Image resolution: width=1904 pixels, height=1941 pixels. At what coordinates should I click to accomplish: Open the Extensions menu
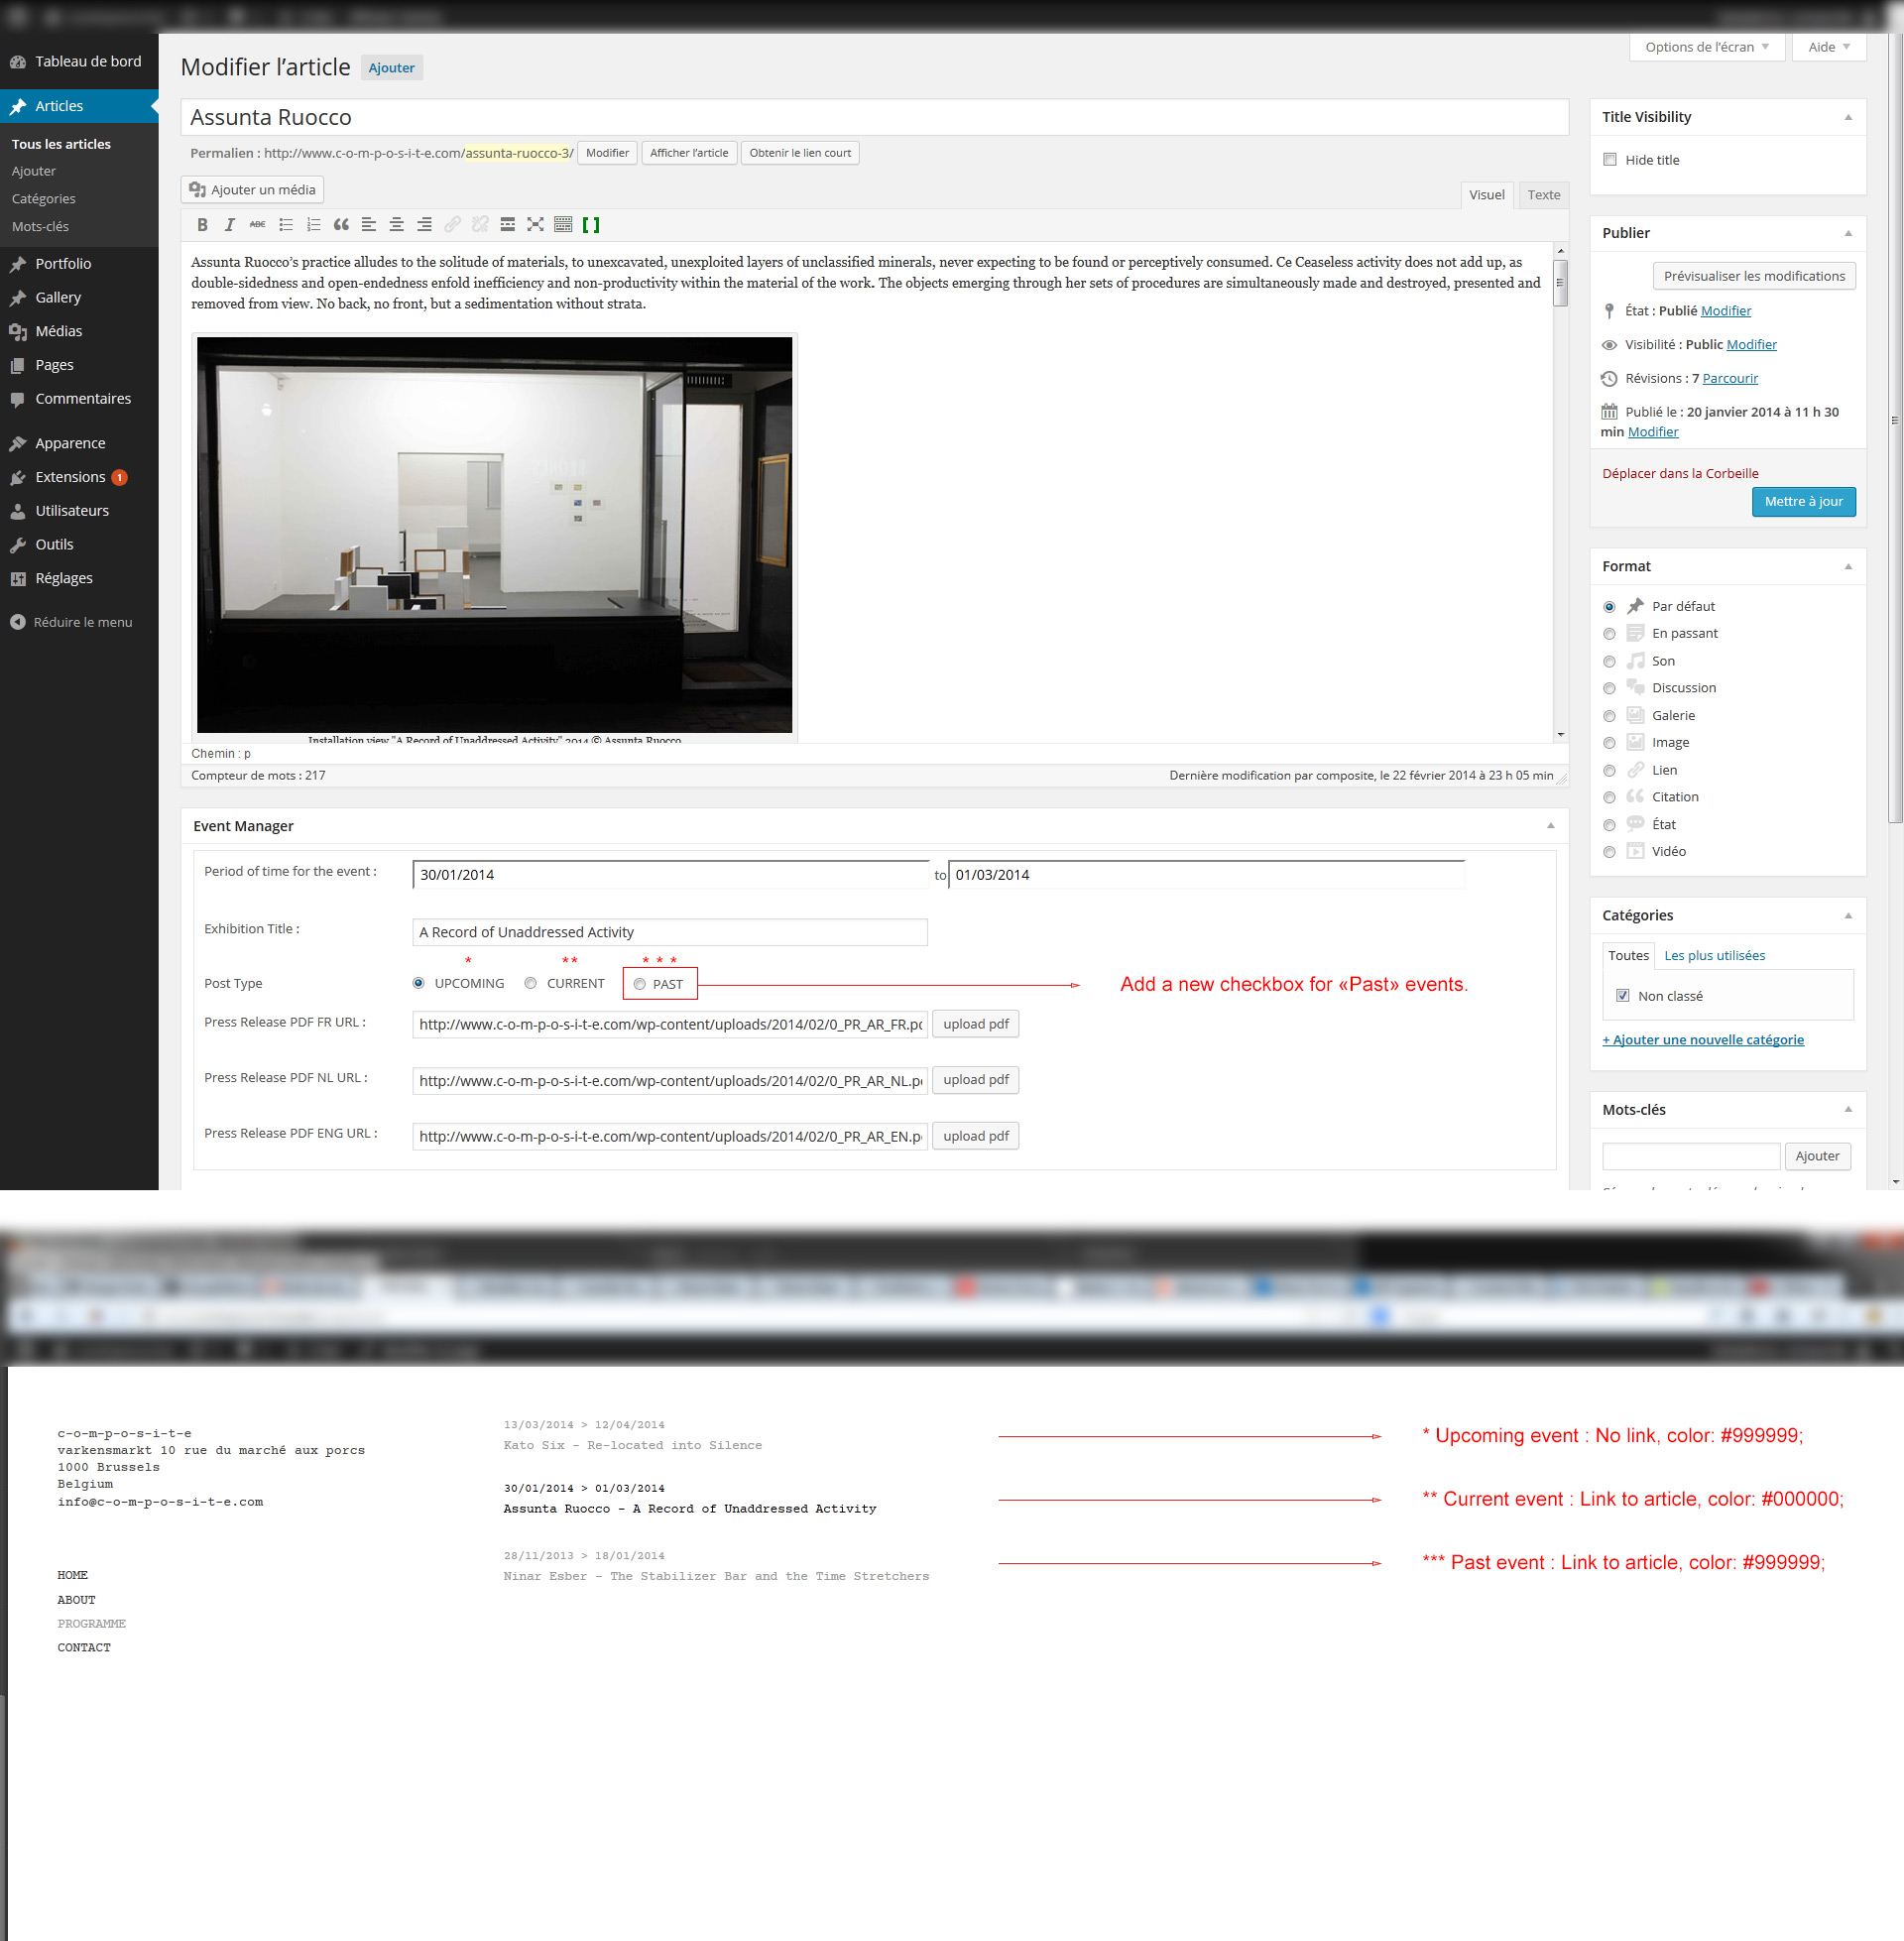click(79, 476)
